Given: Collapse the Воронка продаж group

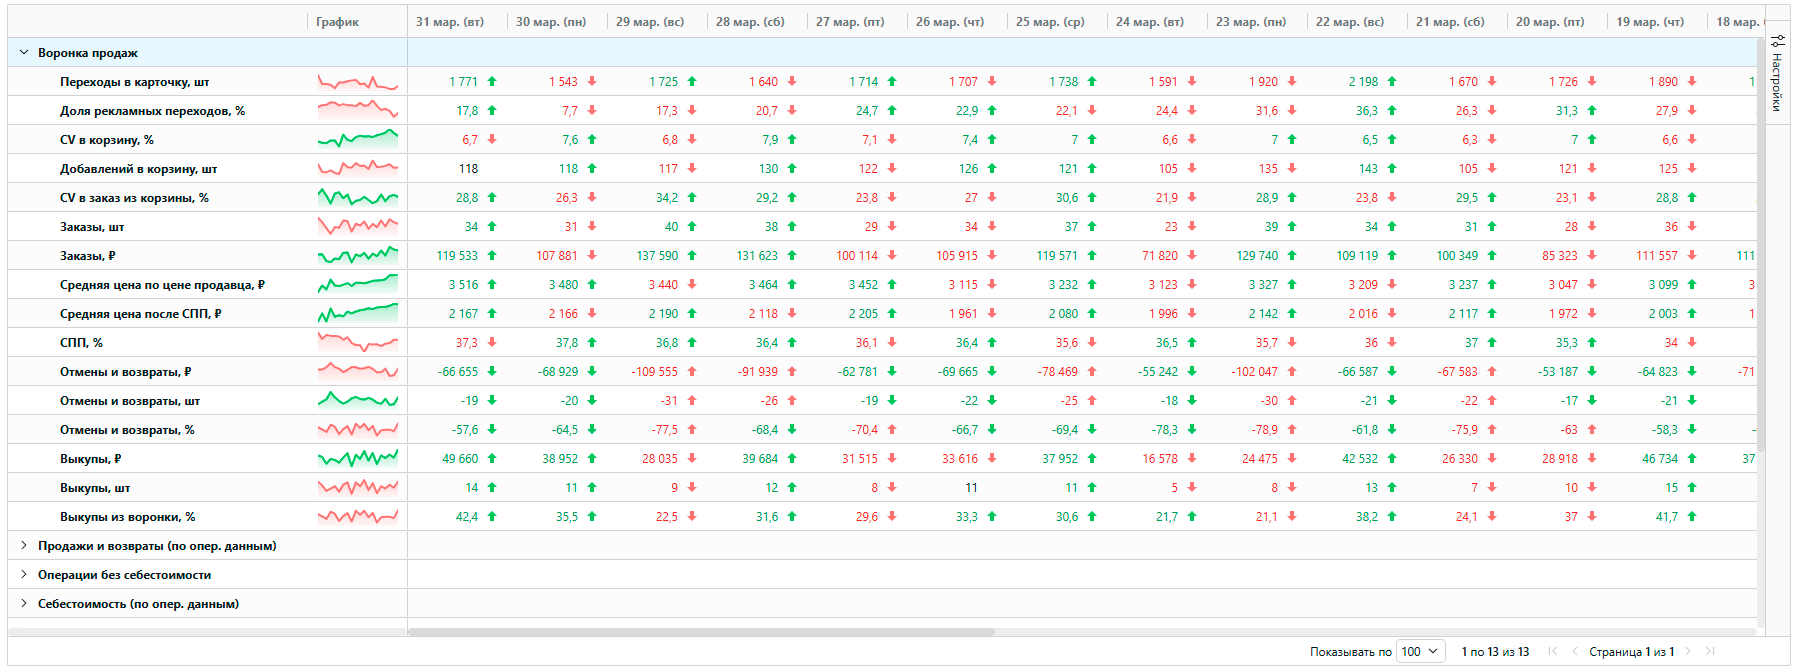Looking at the screenshot, I should 24,53.
